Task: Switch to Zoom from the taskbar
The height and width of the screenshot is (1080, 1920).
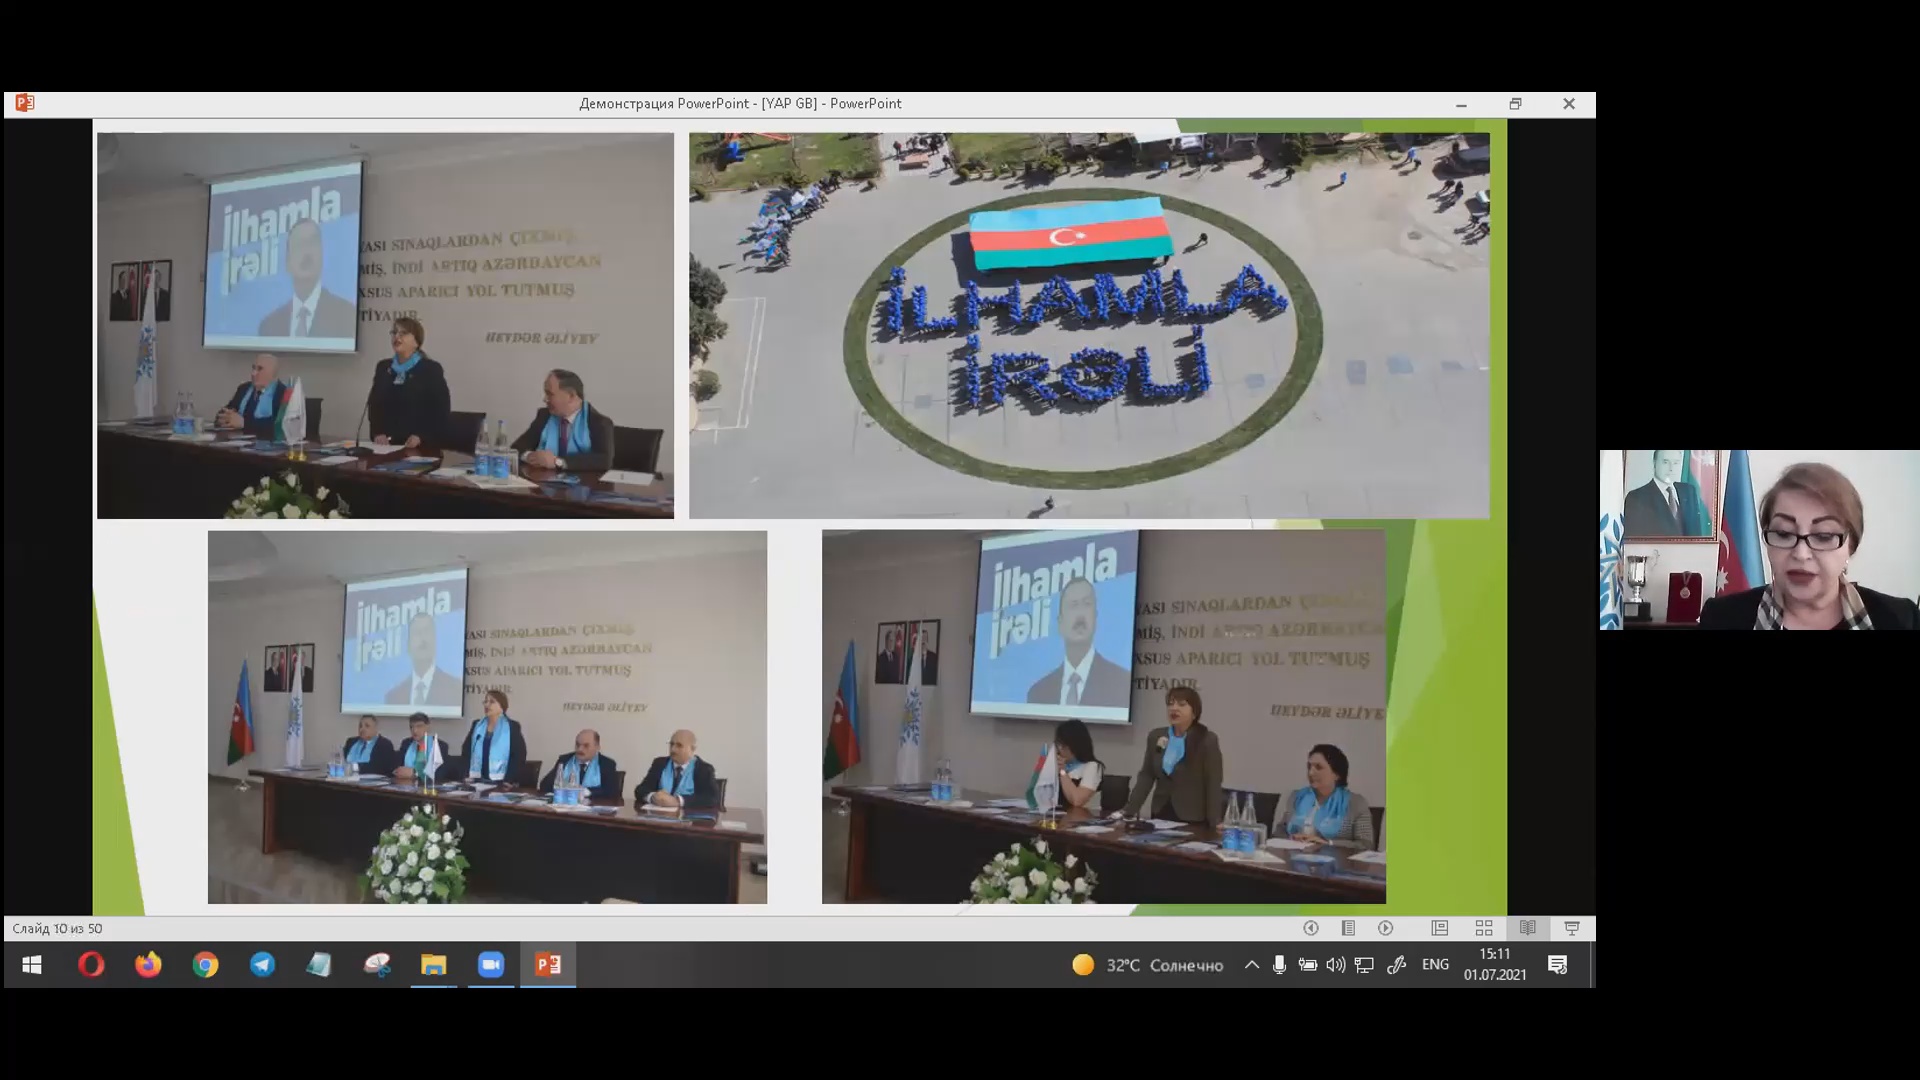Action: pyautogui.click(x=490, y=965)
